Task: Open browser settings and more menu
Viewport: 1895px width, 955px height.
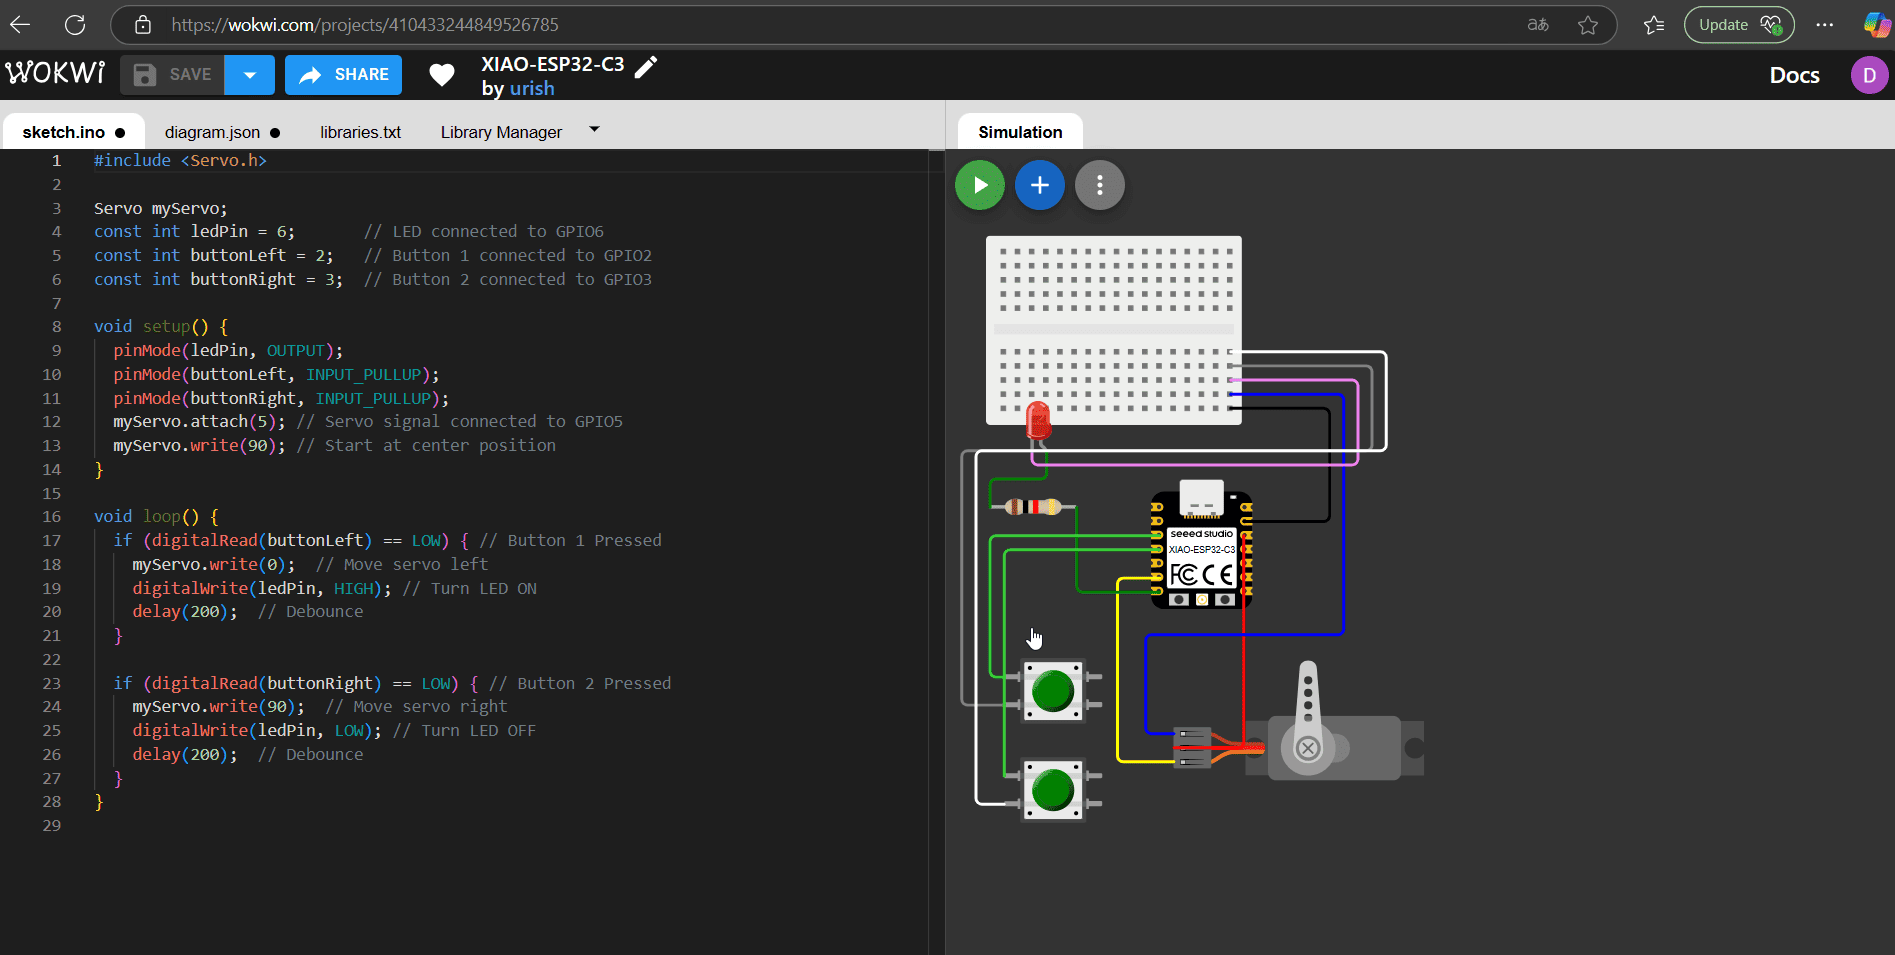Action: (x=1824, y=25)
